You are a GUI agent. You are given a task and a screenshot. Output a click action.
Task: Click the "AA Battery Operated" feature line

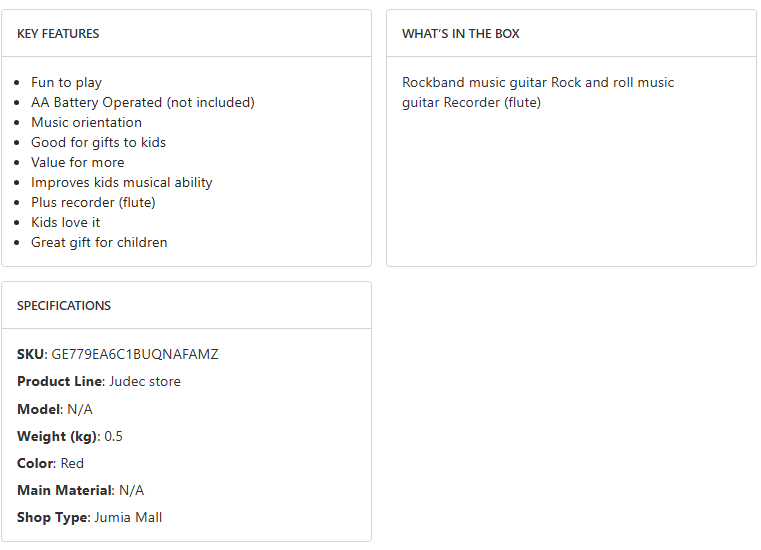click(x=142, y=102)
